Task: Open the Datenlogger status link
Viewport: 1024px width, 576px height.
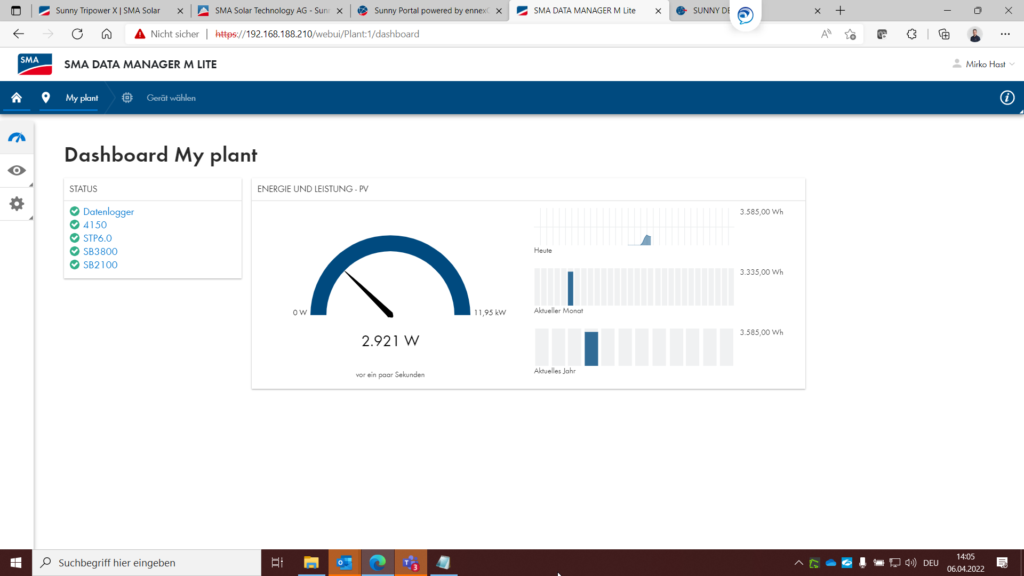Action: (x=108, y=212)
